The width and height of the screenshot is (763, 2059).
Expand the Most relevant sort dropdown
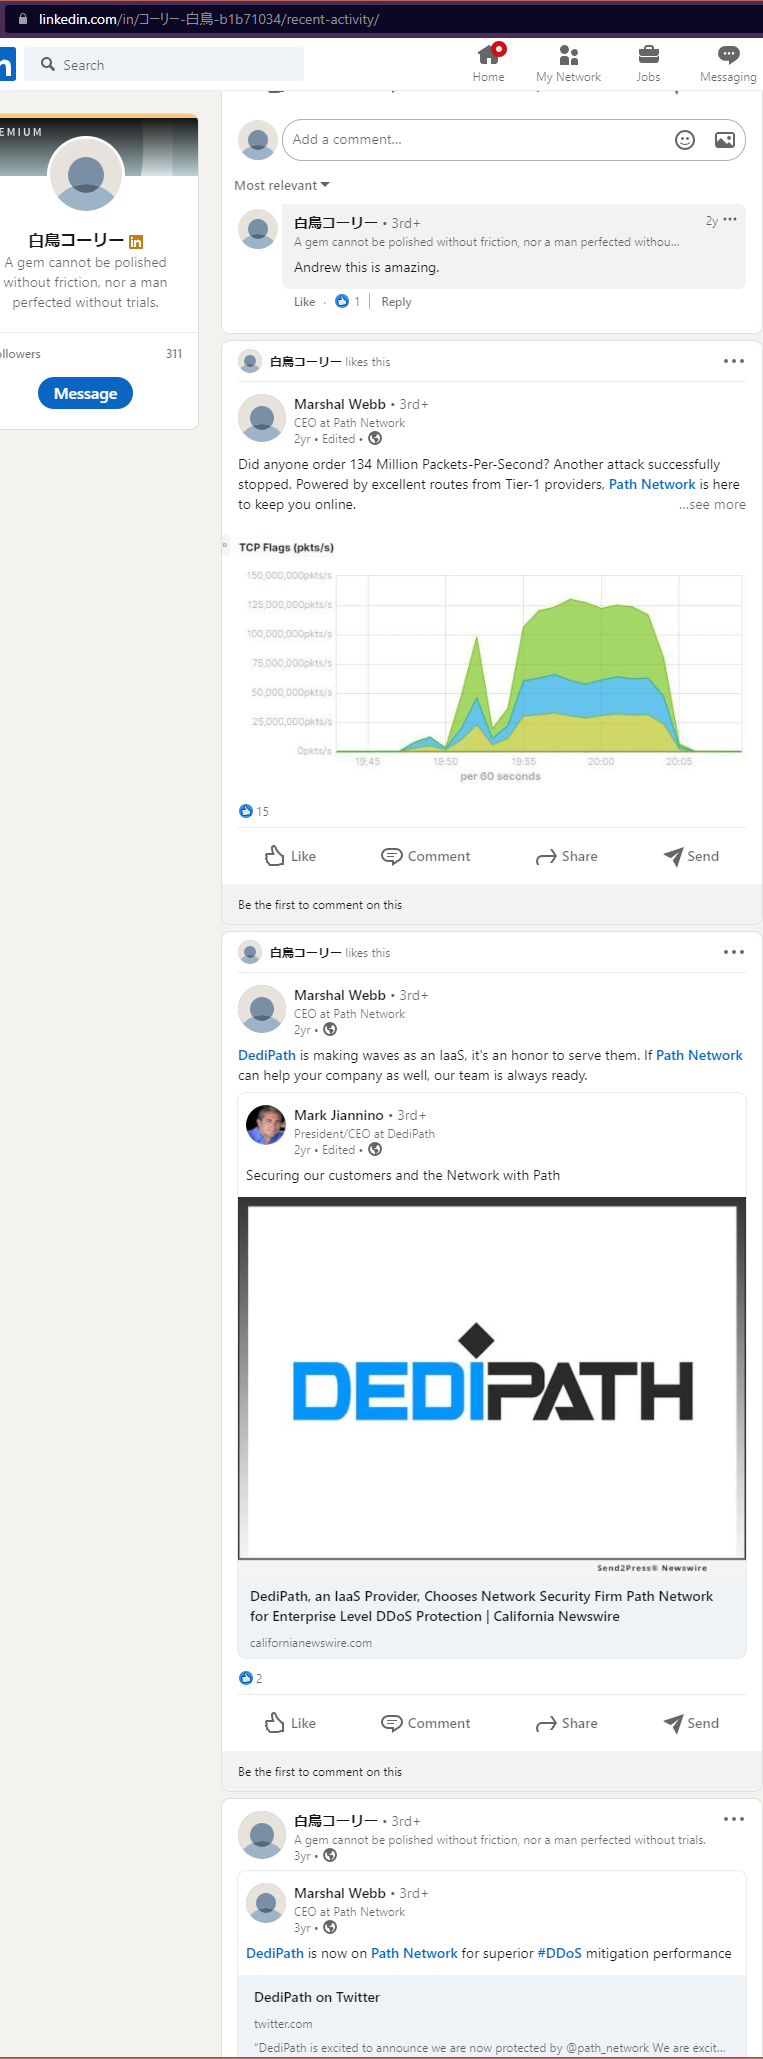[x=281, y=186]
